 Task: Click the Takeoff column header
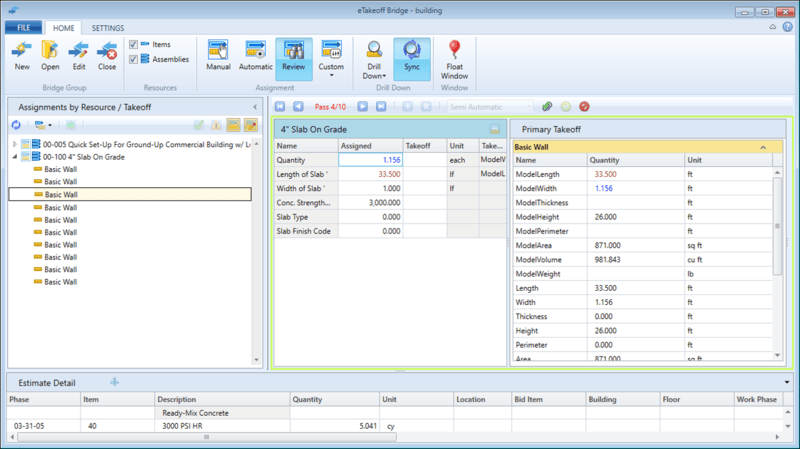coord(425,146)
